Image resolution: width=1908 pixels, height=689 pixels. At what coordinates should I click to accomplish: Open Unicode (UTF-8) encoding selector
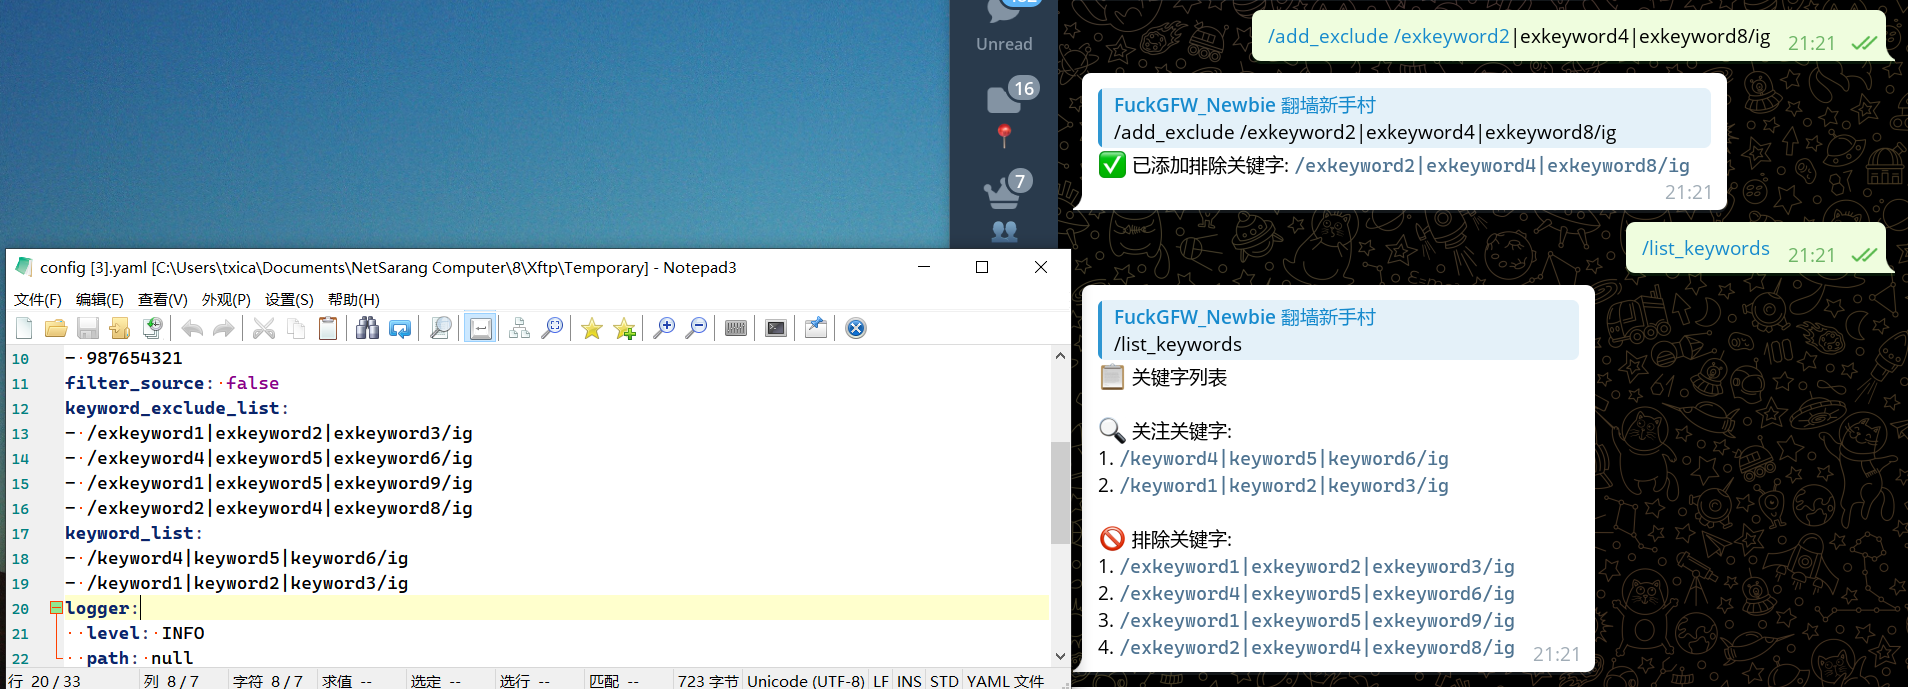tap(805, 681)
